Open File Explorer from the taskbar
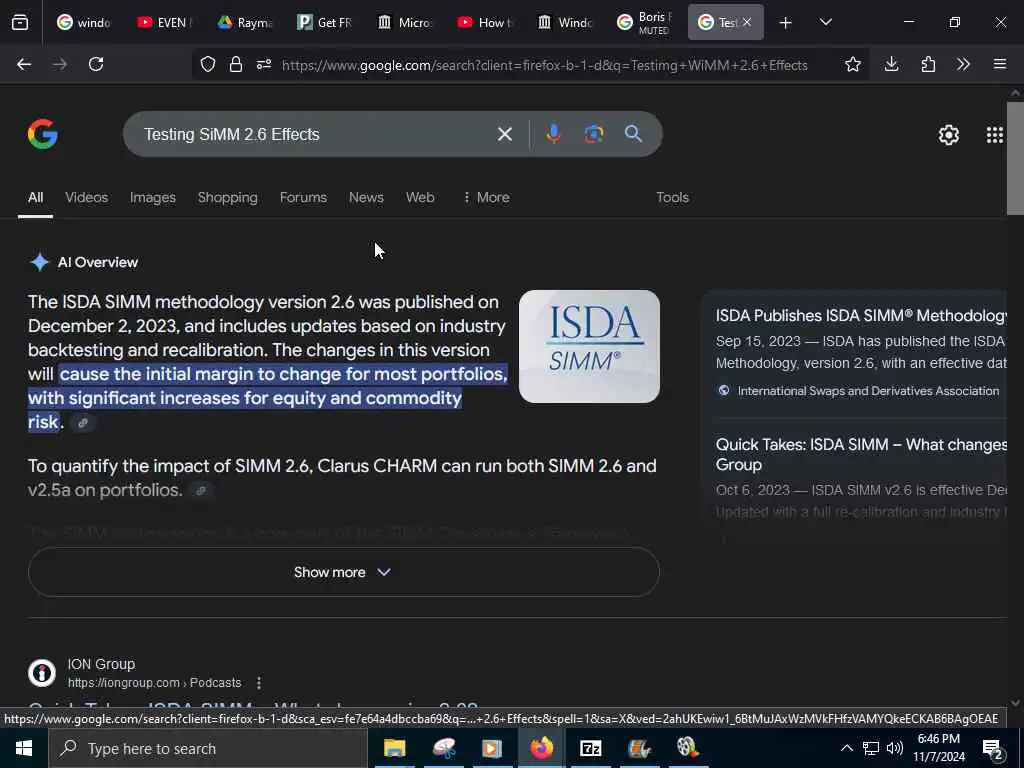 [x=394, y=748]
